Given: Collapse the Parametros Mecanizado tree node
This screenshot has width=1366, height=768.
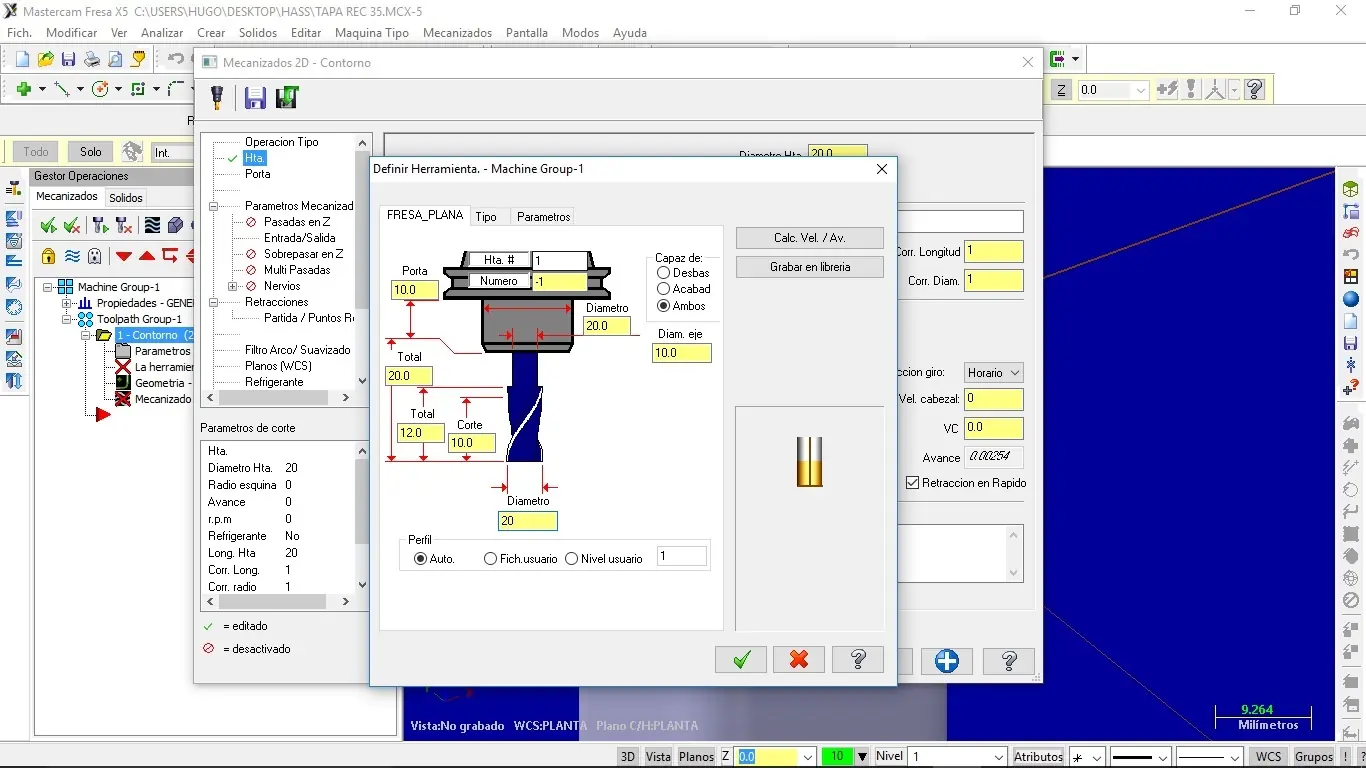Looking at the screenshot, I should tap(213, 206).
